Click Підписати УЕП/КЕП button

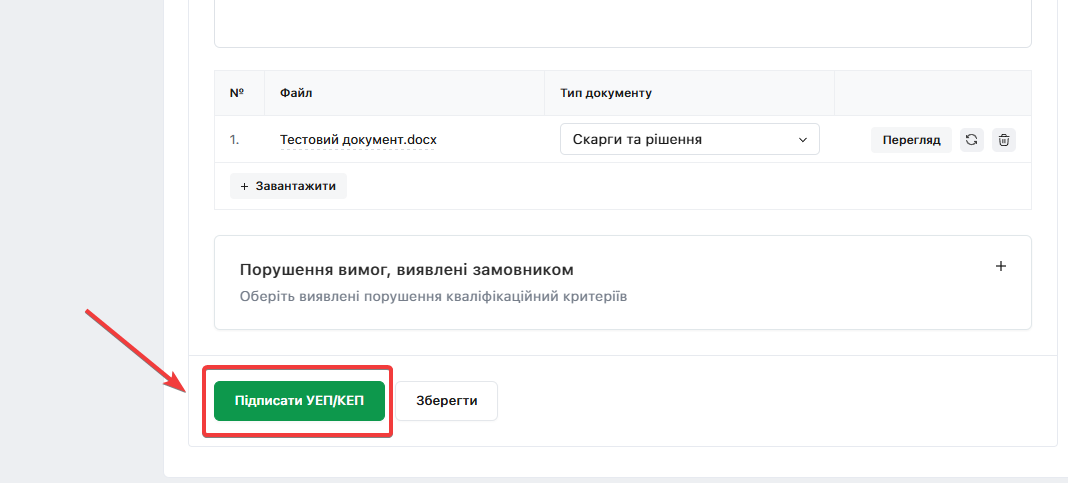[x=299, y=401]
